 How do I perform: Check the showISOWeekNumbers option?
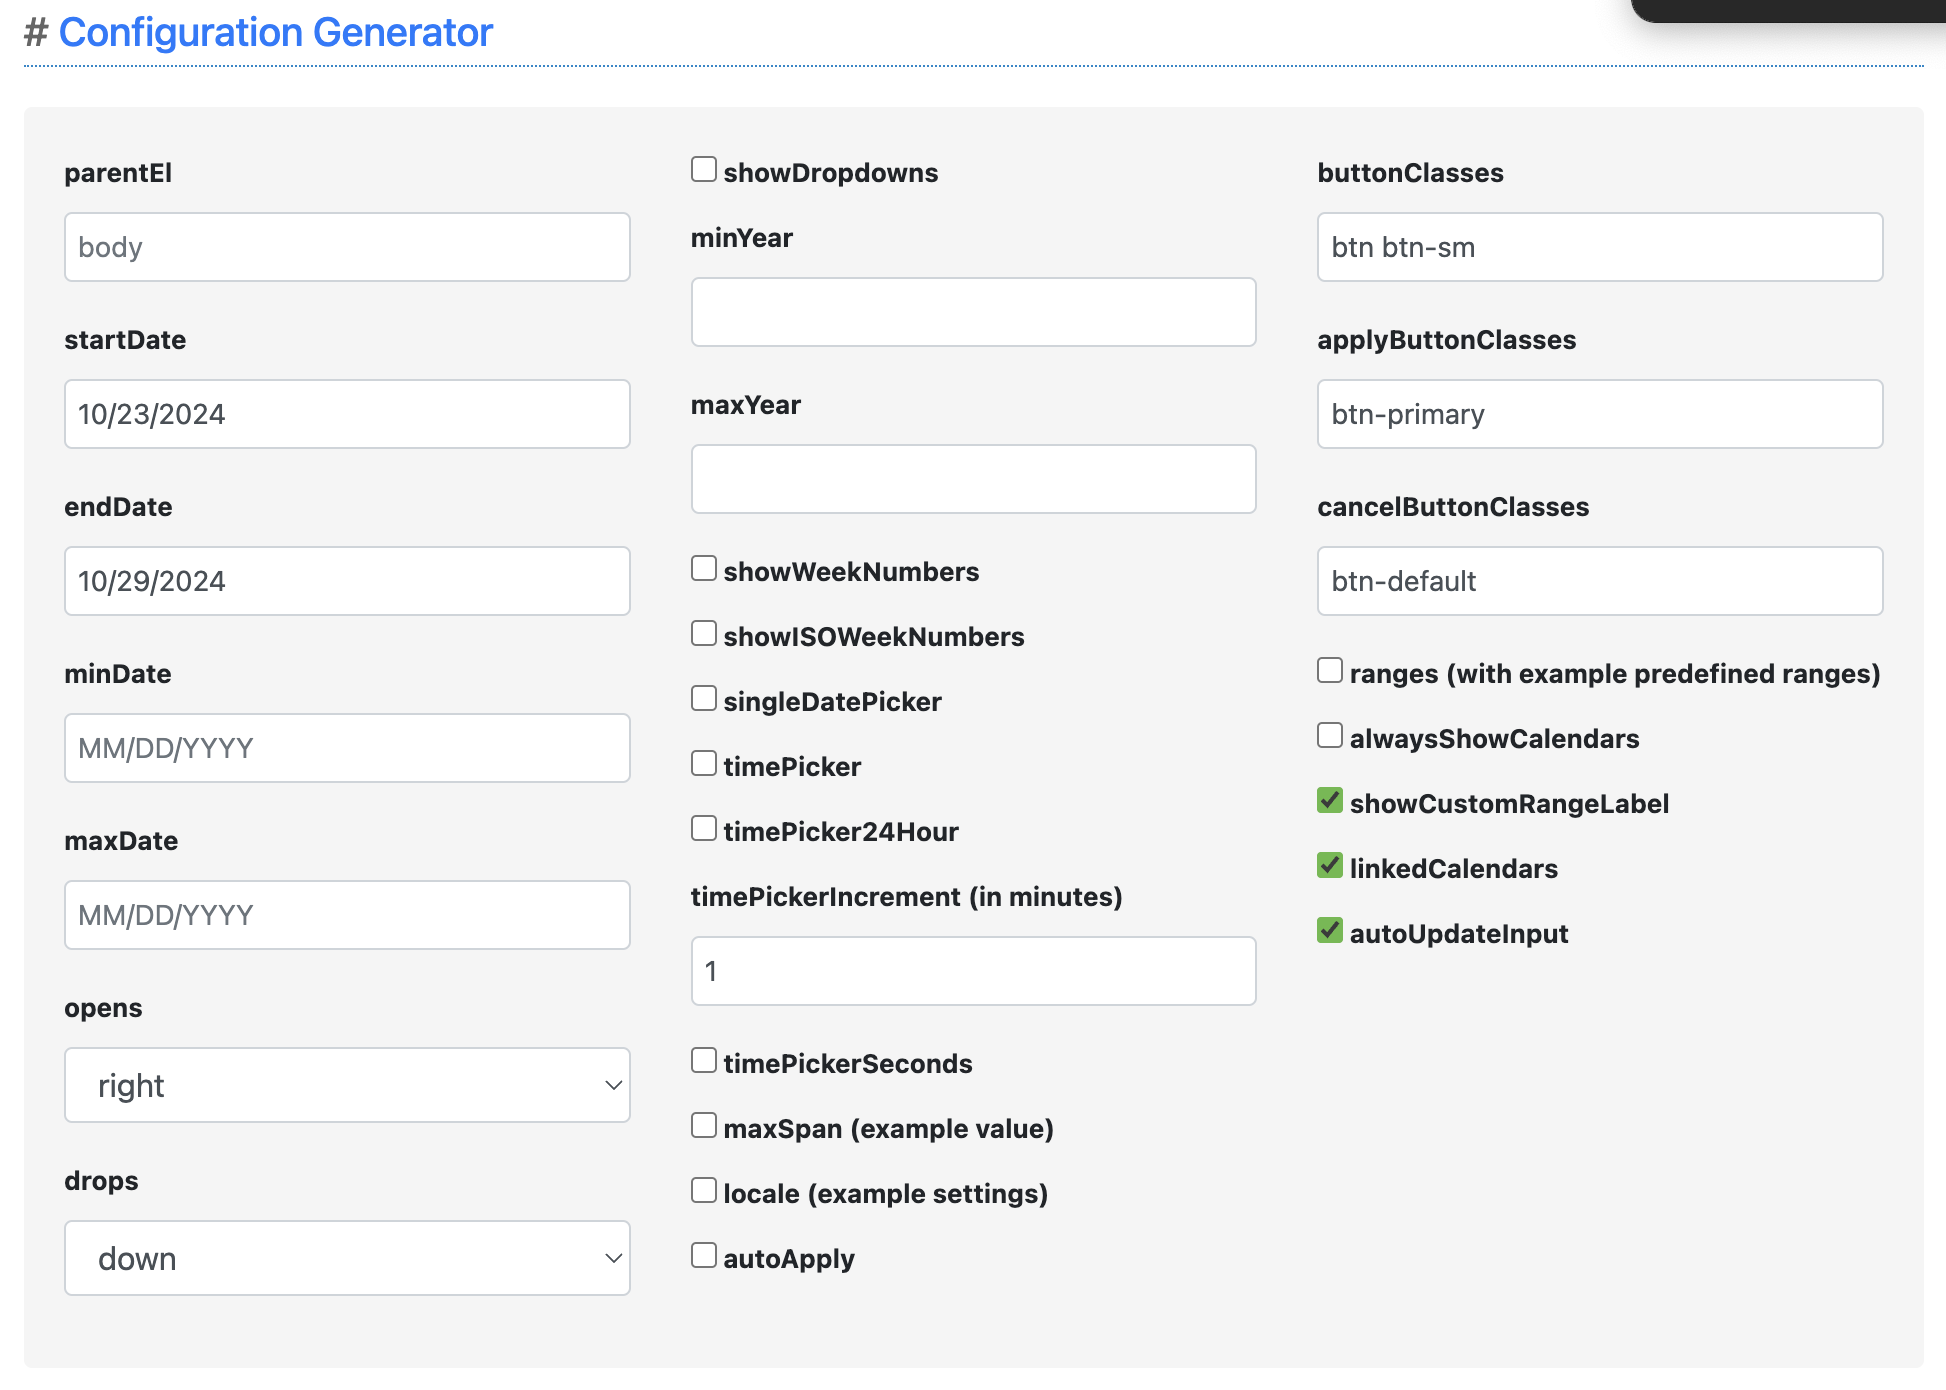pos(704,633)
